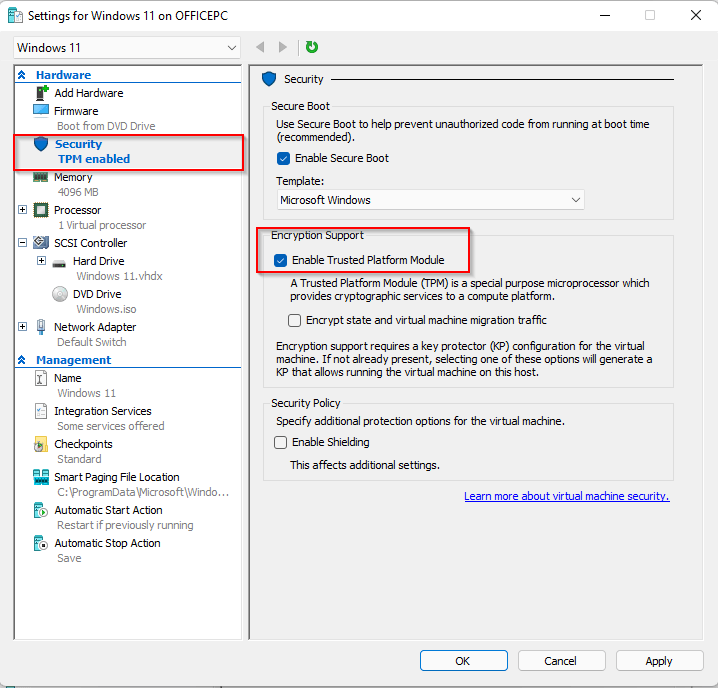This screenshot has height=688, width=718.
Task: Select Integration Services in Management list
Action: (102, 411)
